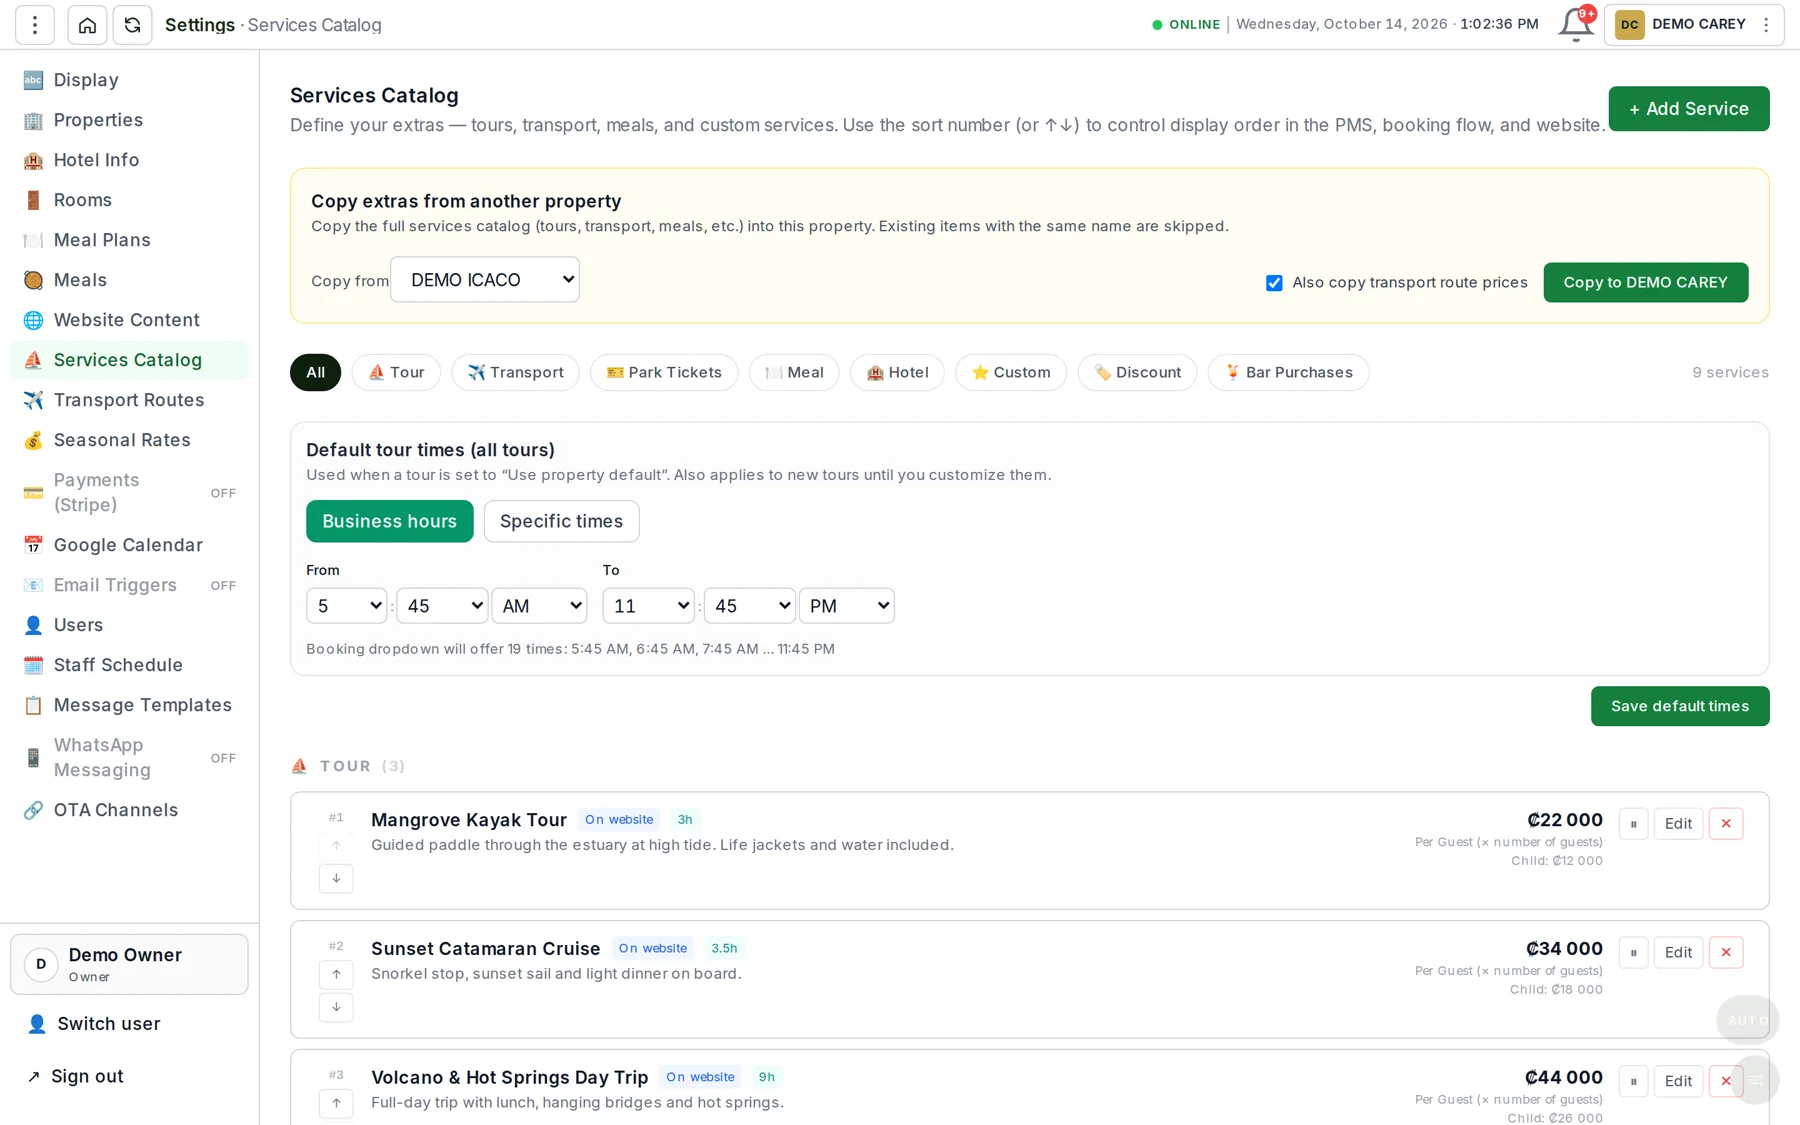Delete Mangrove Kayak Tour with red X

click(1726, 824)
